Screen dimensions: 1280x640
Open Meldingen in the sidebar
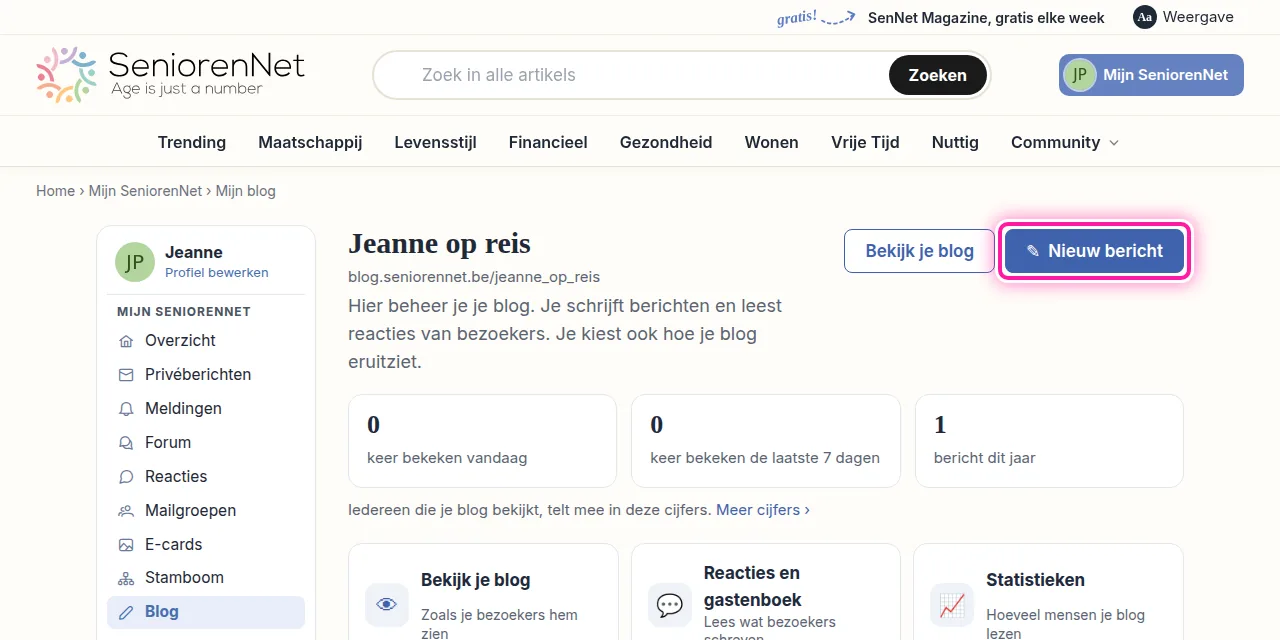(x=206, y=409)
